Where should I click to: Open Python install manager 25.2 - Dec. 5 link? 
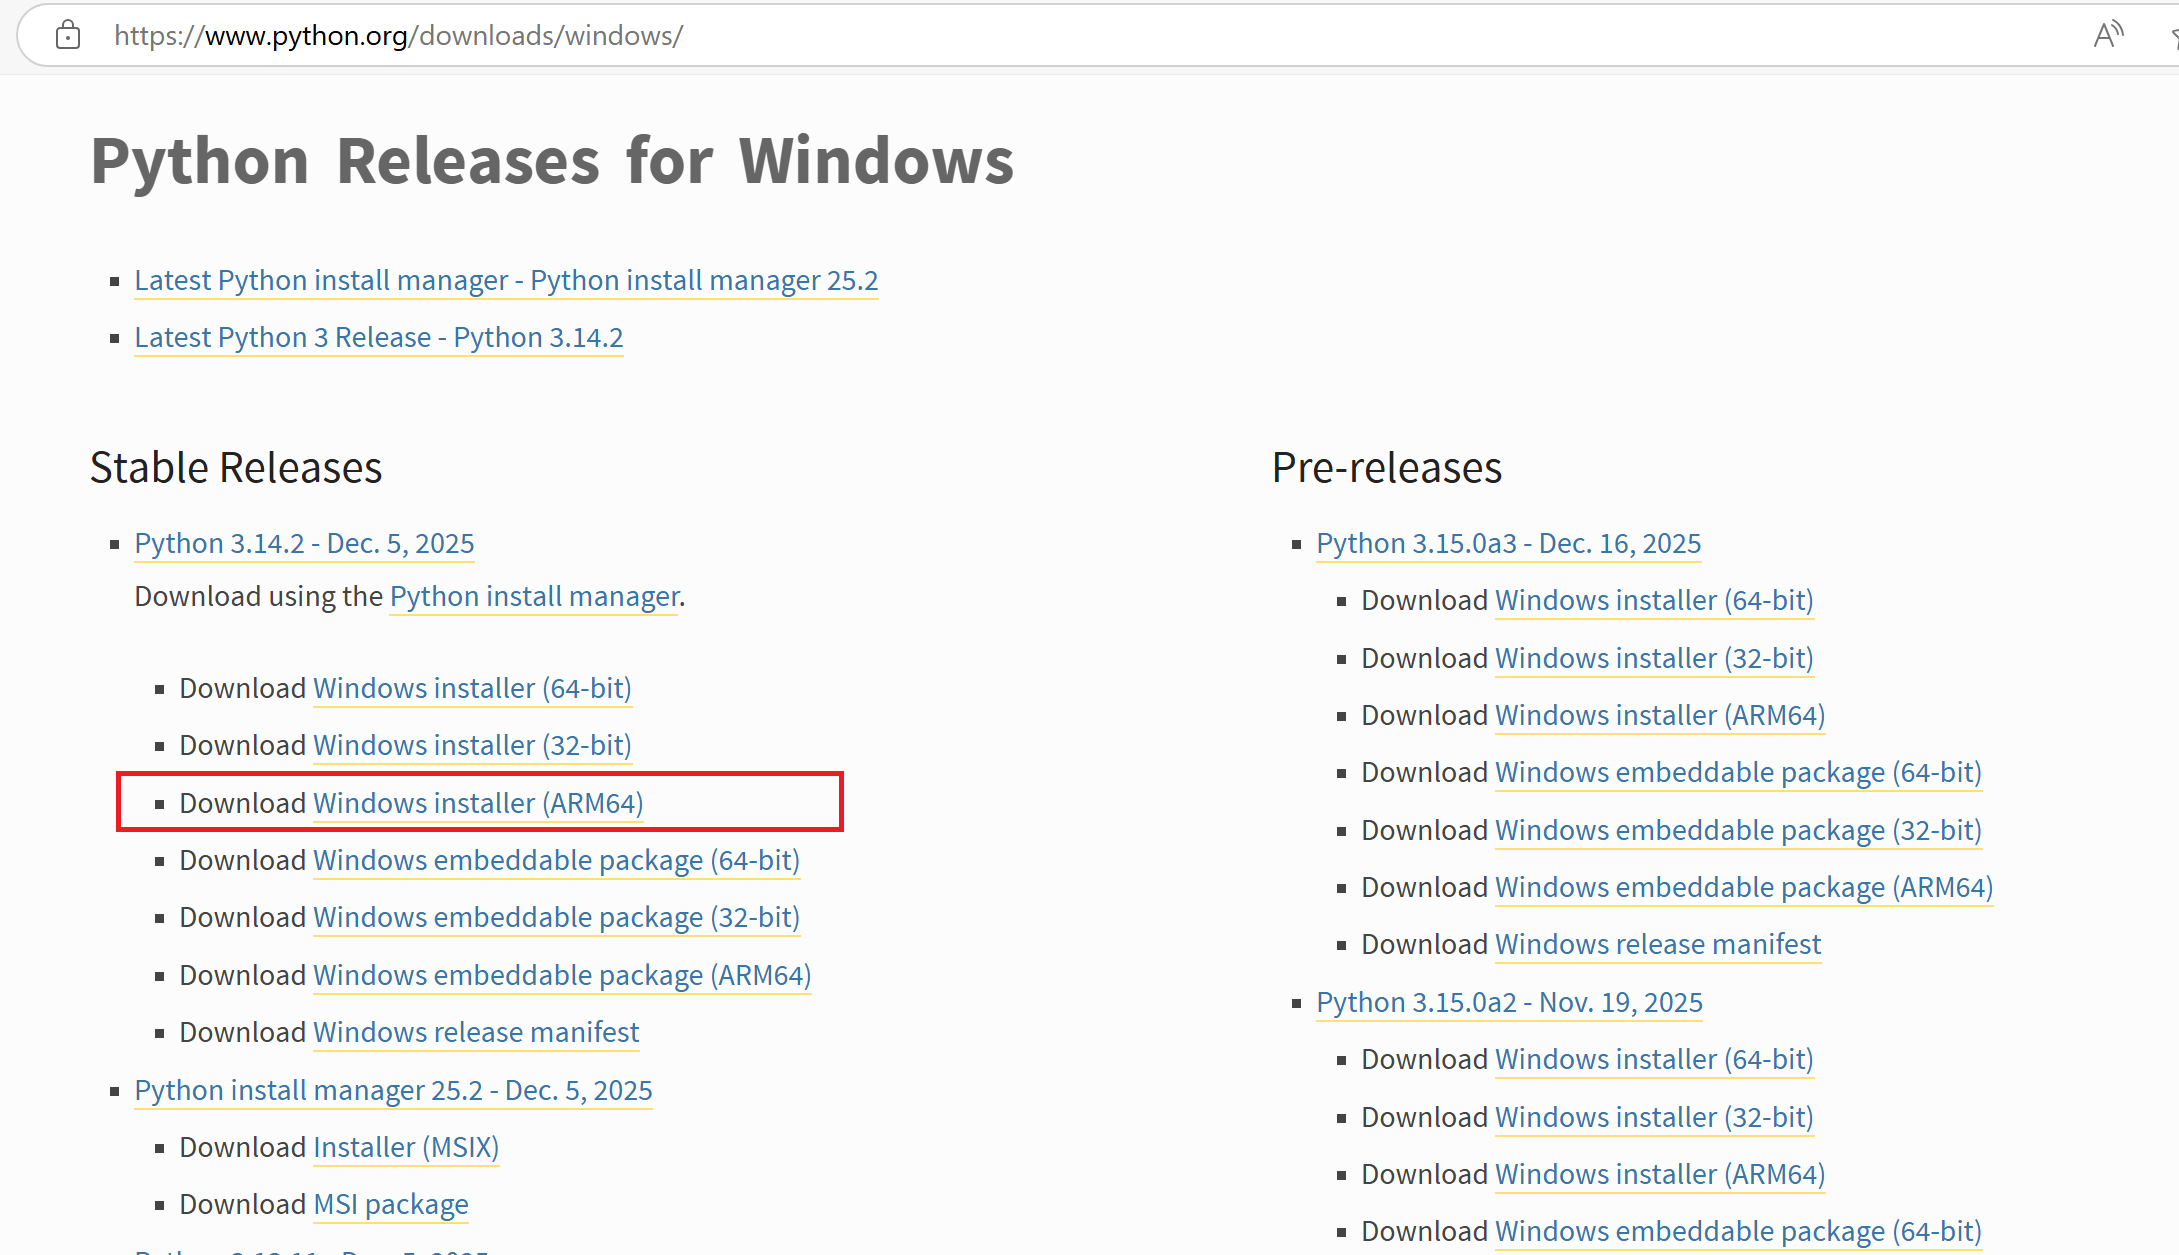[x=393, y=1090]
